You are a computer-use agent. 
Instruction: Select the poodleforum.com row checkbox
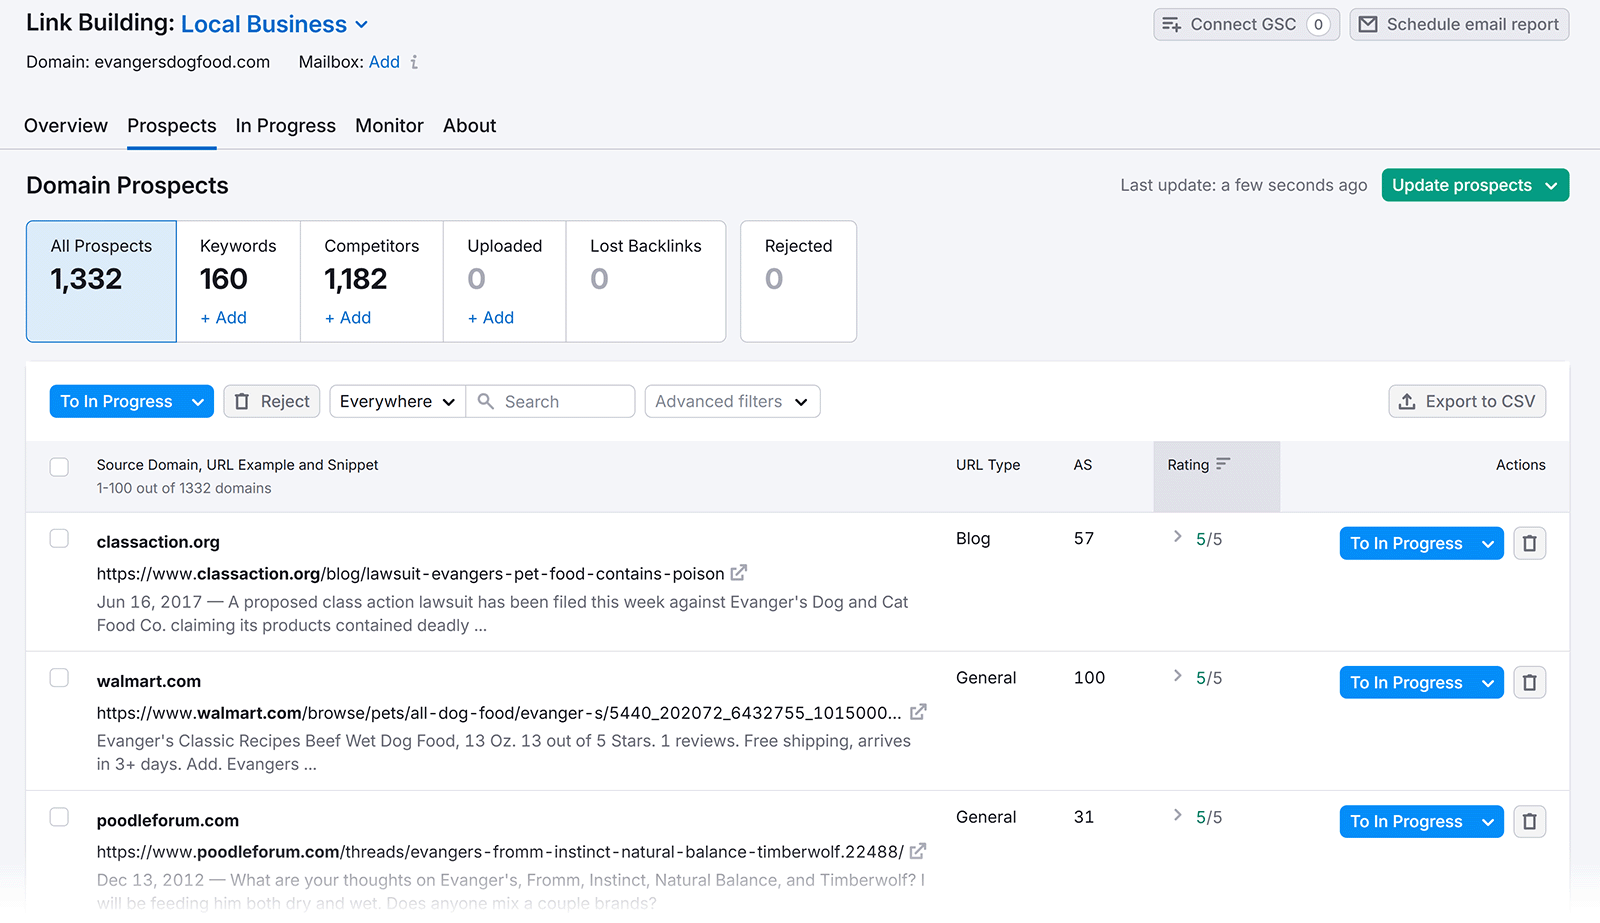click(x=59, y=816)
